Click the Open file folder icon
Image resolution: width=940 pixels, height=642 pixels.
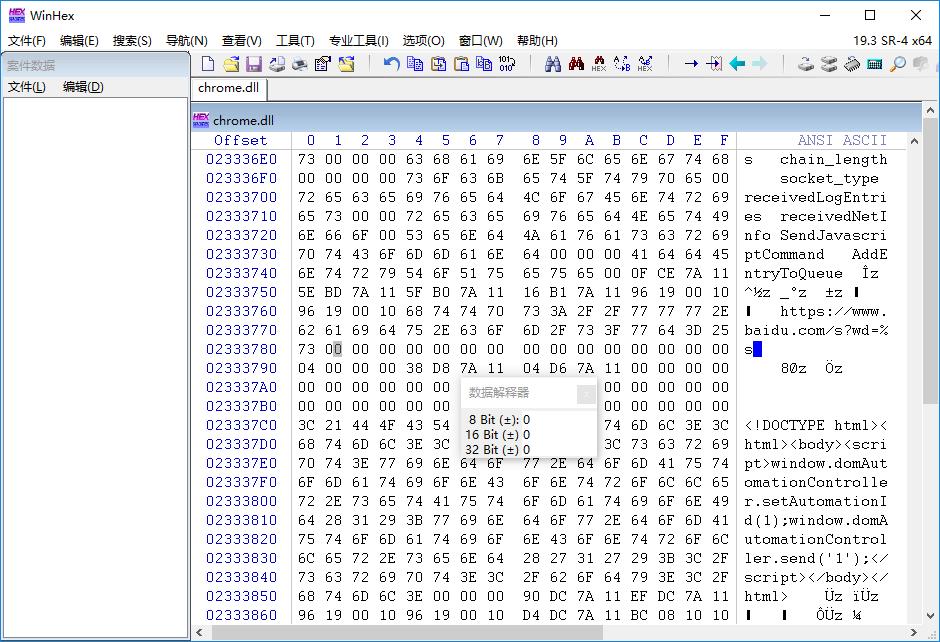pos(231,64)
